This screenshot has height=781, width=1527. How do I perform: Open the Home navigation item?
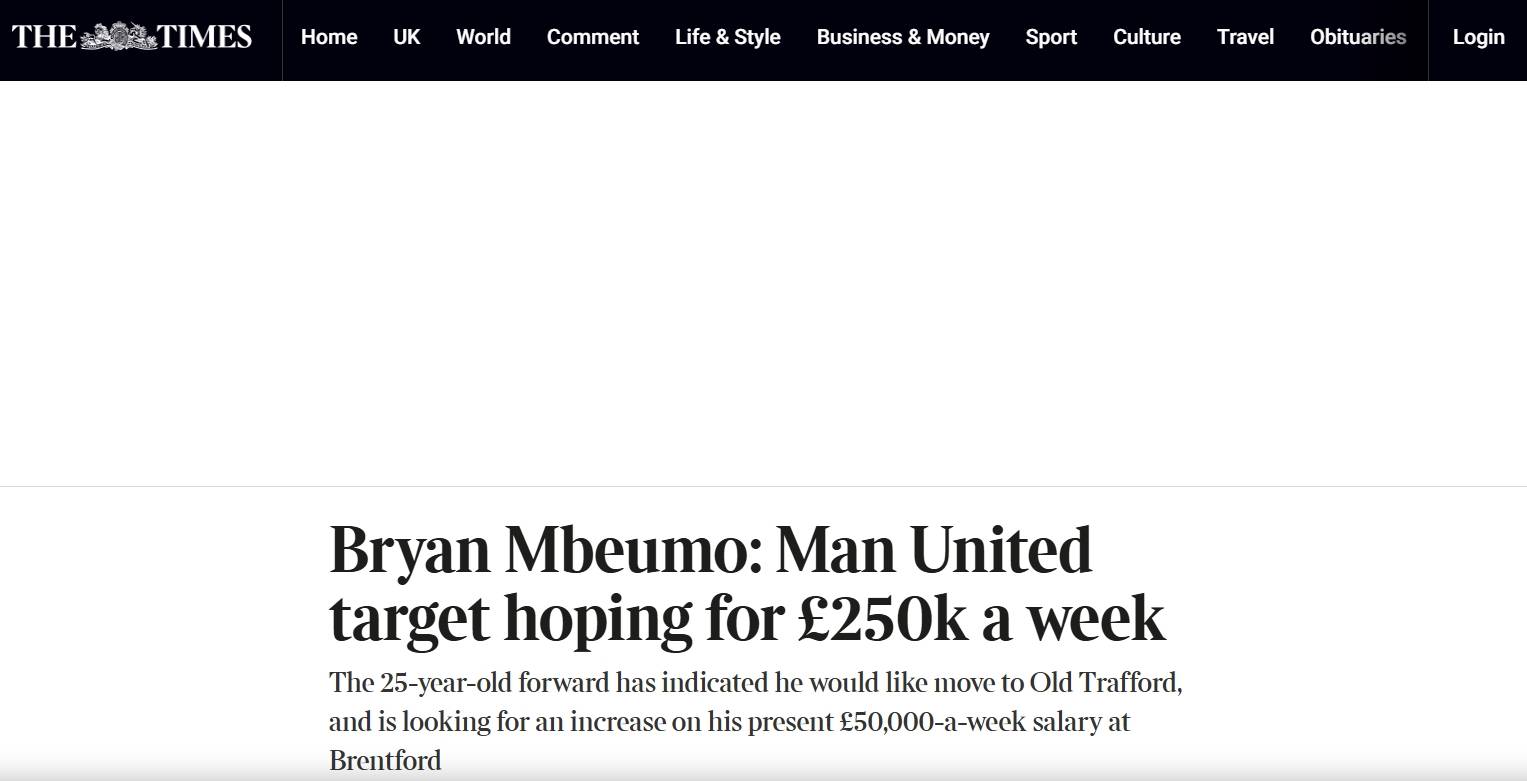(x=329, y=37)
